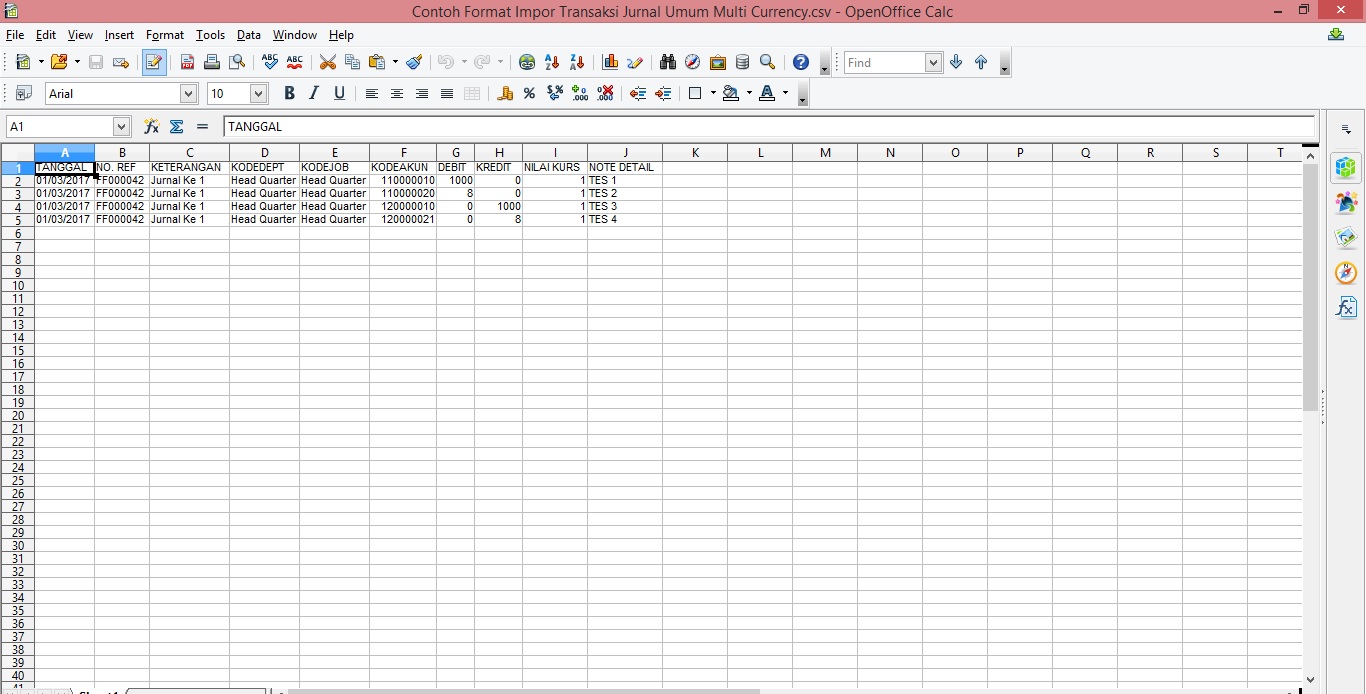Open Font Color picker

[x=767, y=93]
